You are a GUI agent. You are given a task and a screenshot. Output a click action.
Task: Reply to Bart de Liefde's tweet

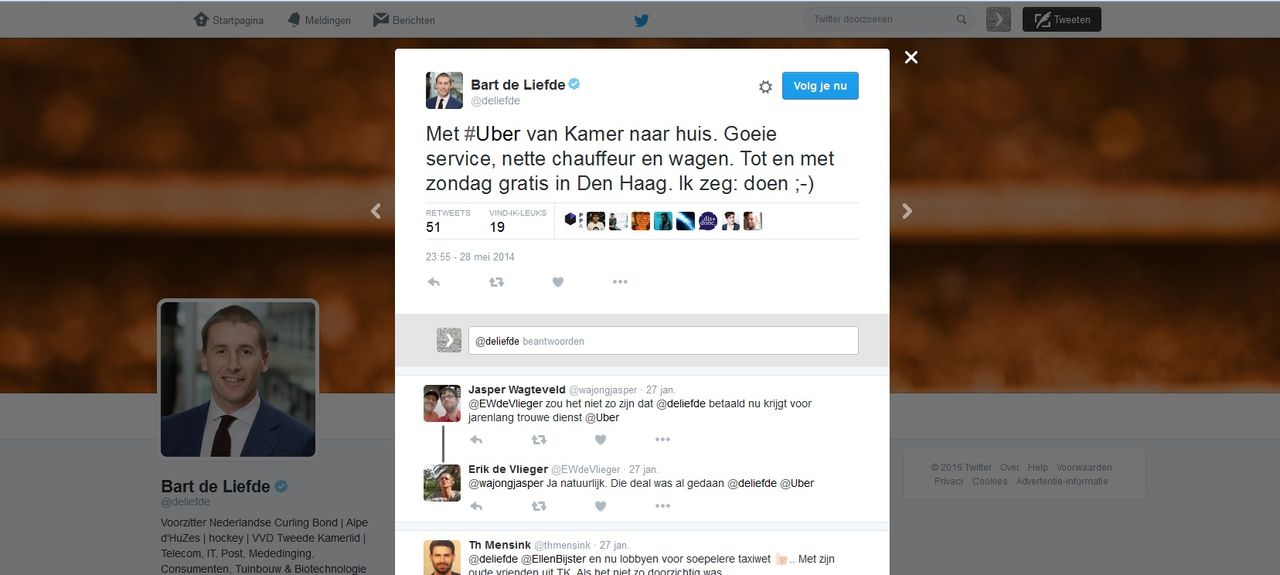433,282
